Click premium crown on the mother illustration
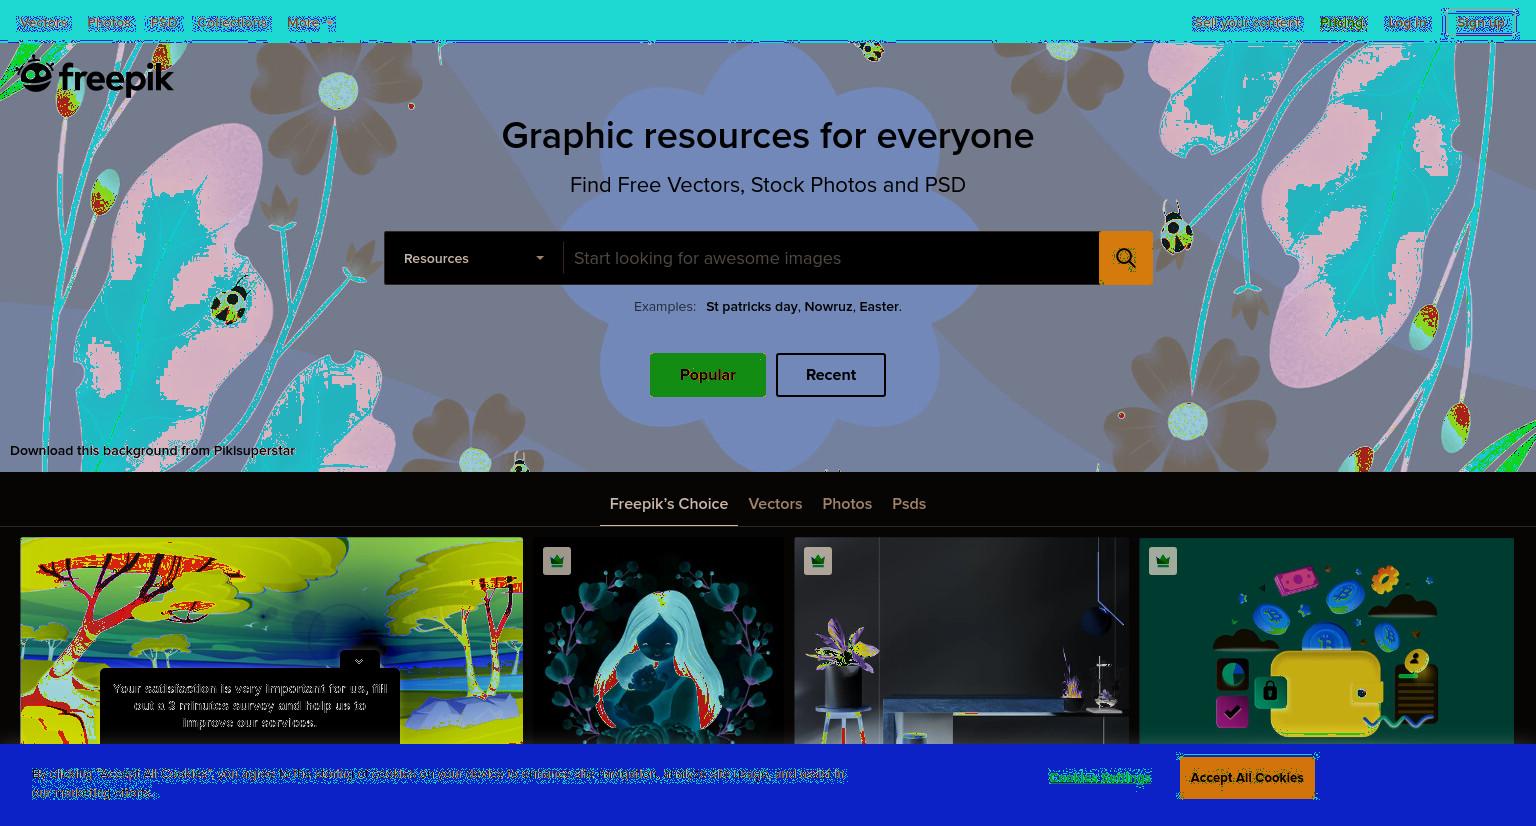1536x826 pixels. coord(557,561)
